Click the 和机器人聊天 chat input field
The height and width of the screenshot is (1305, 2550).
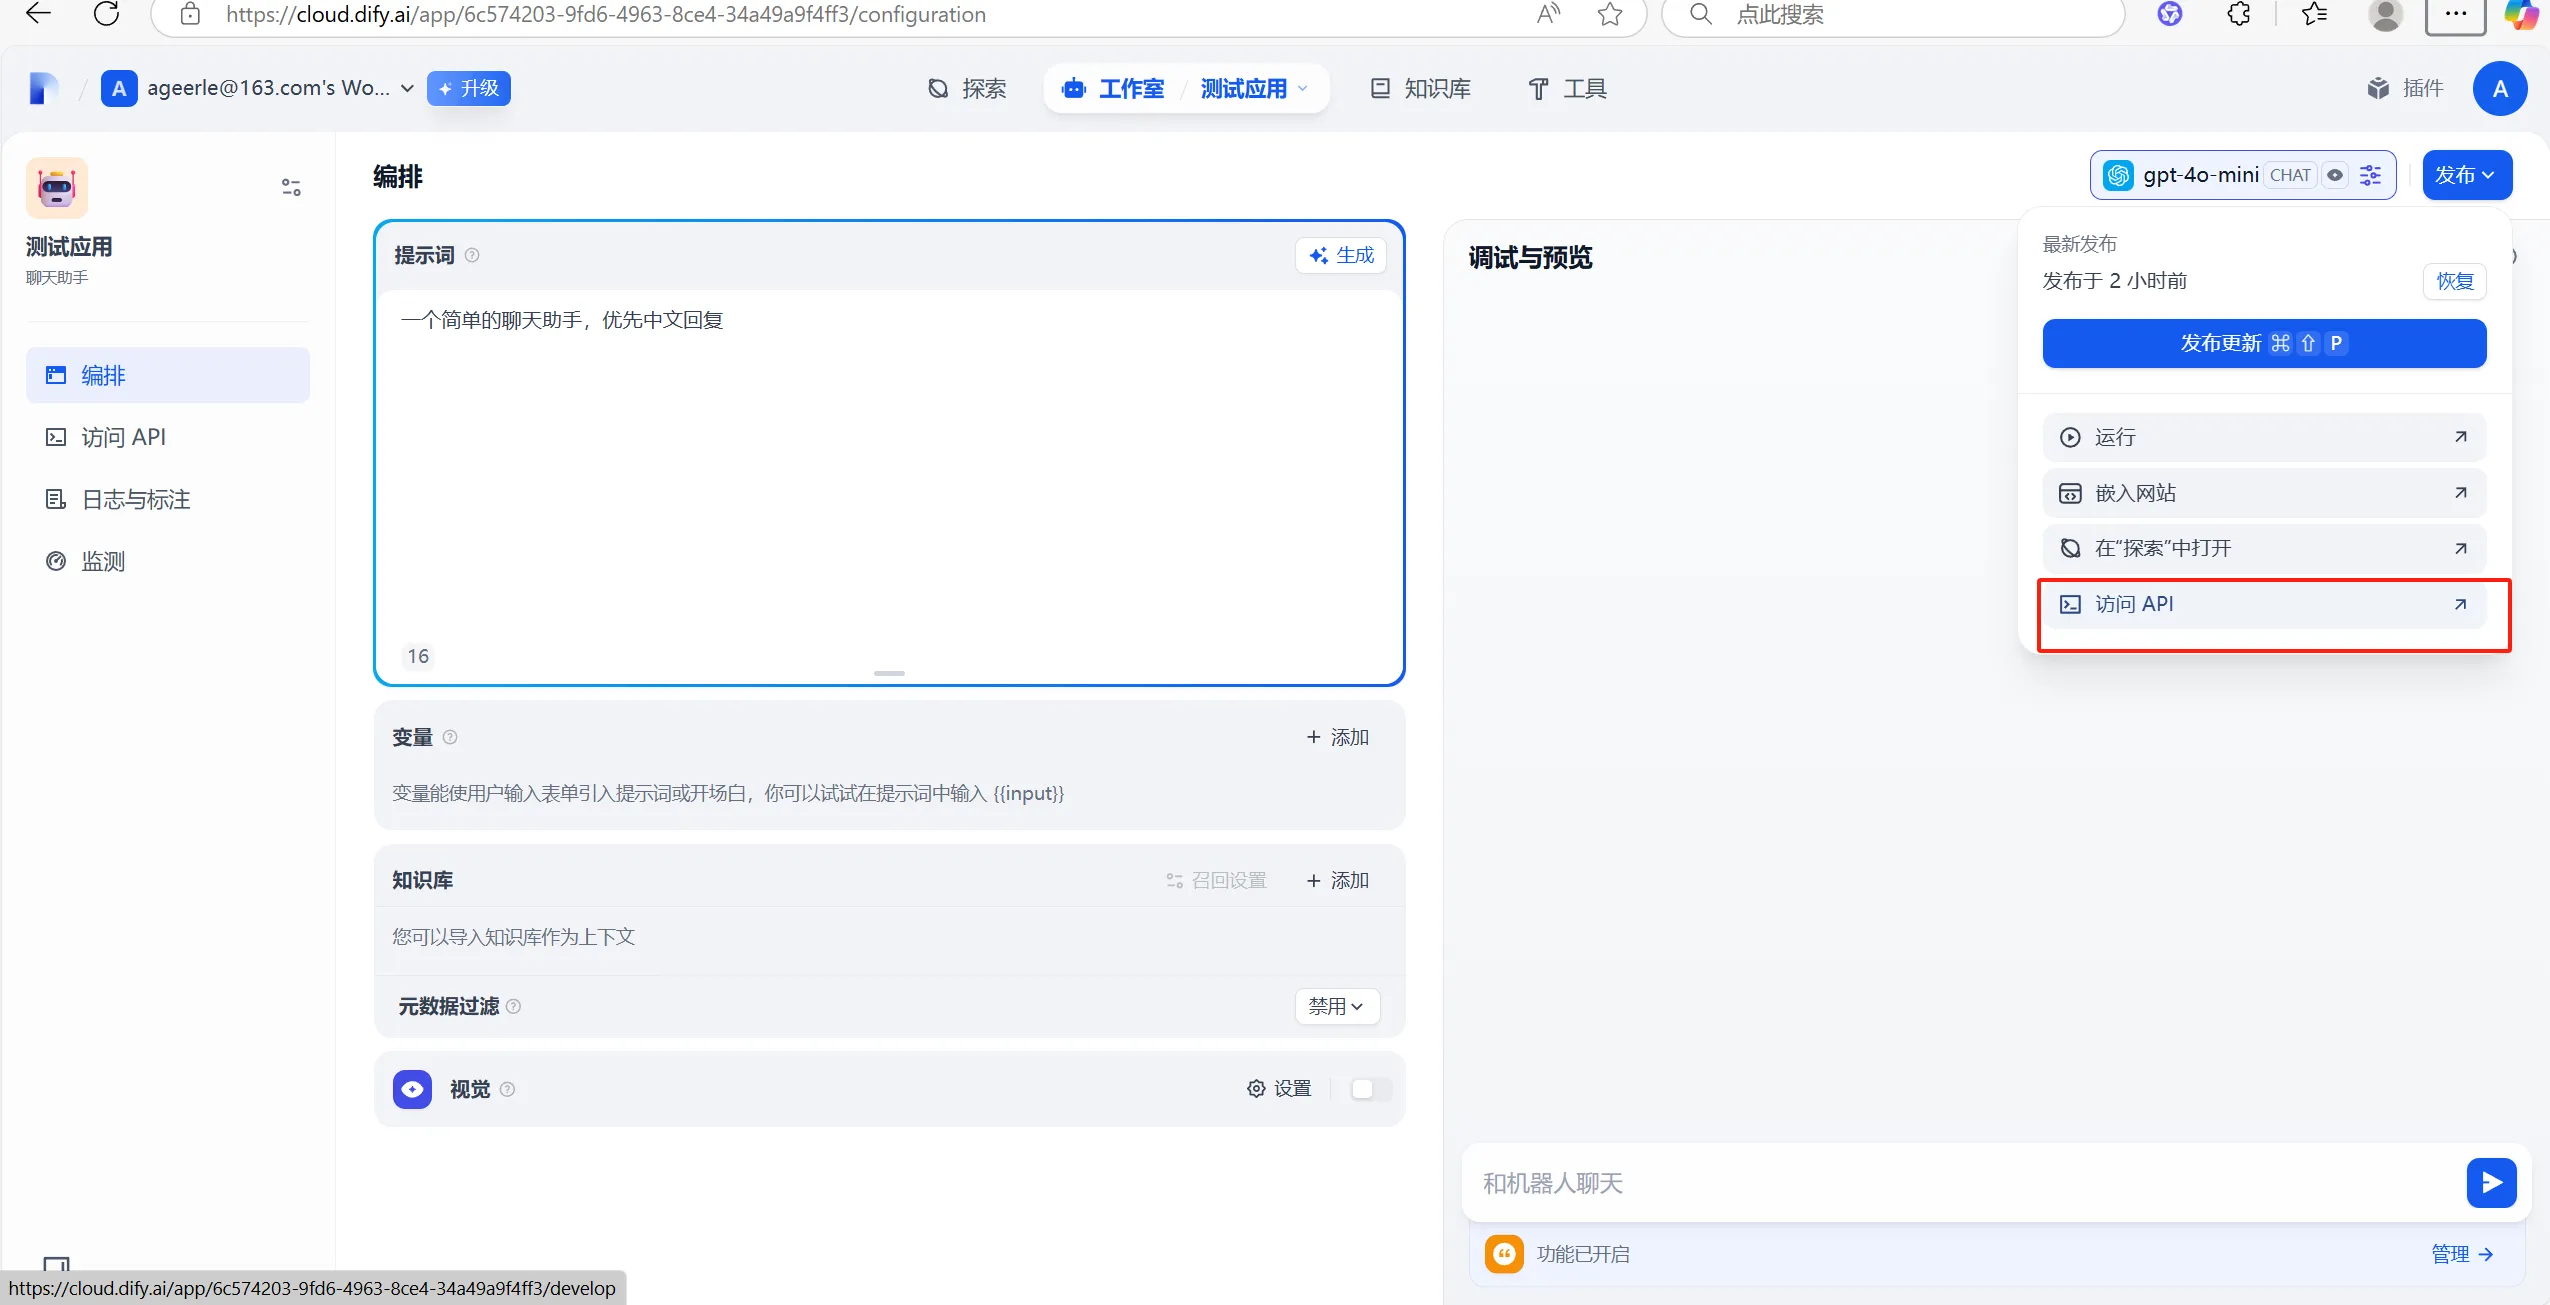[1900, 1183]
